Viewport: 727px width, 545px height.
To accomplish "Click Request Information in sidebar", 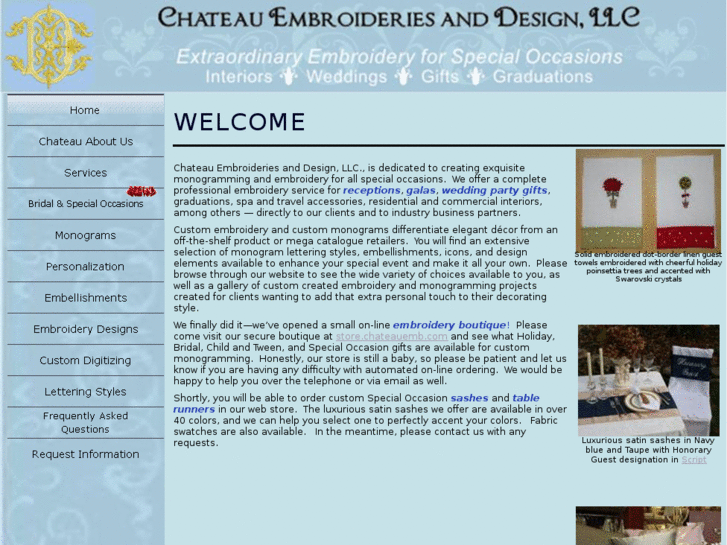I will point(85,454).
